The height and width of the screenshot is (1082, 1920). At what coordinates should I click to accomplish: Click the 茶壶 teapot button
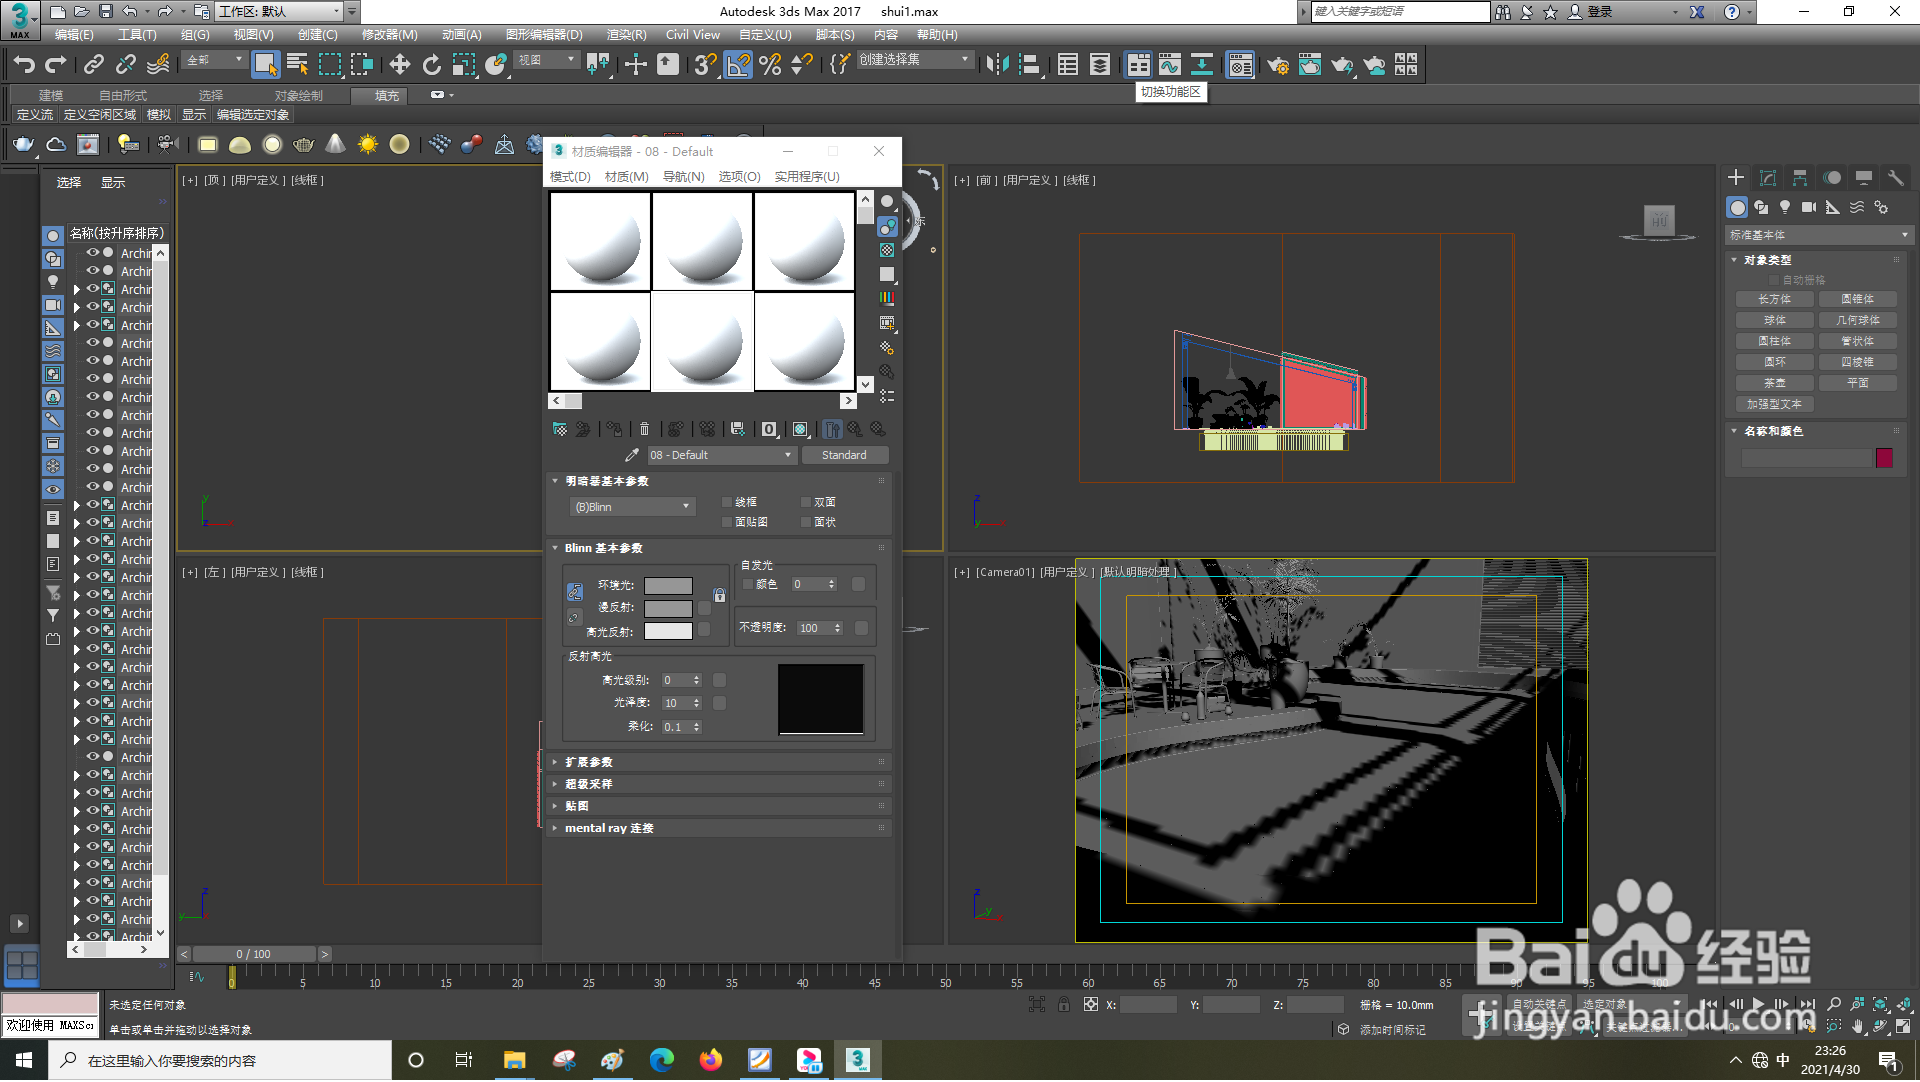(1774, 383)
